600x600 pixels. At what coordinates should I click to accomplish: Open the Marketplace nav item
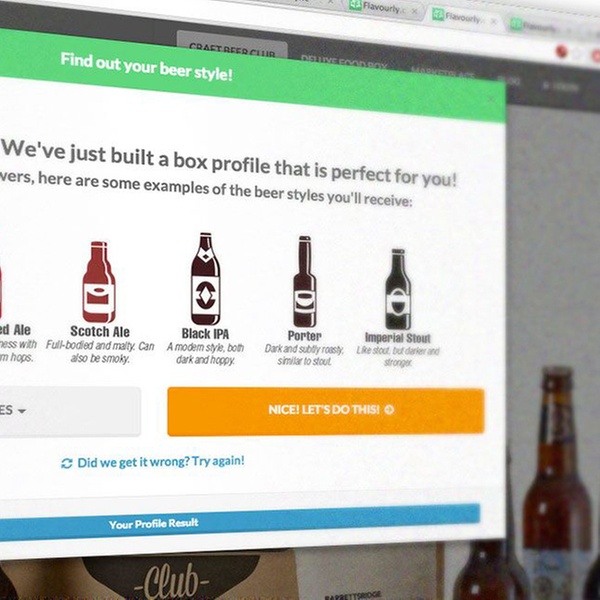click(x=443, y=73)
